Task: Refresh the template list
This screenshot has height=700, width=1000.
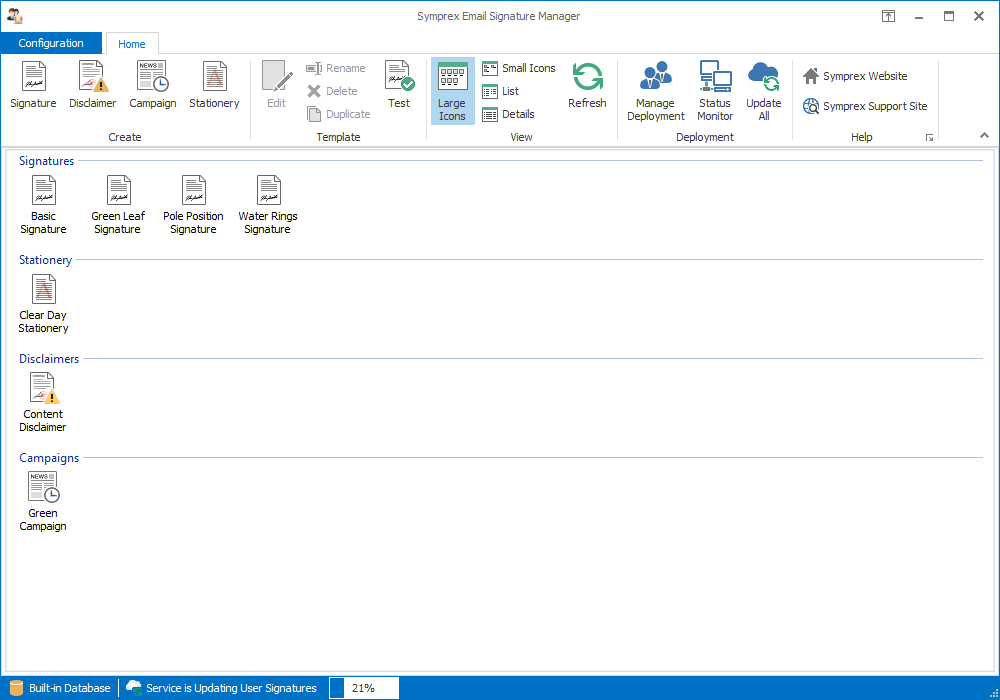Action: (x=587, y=85)
